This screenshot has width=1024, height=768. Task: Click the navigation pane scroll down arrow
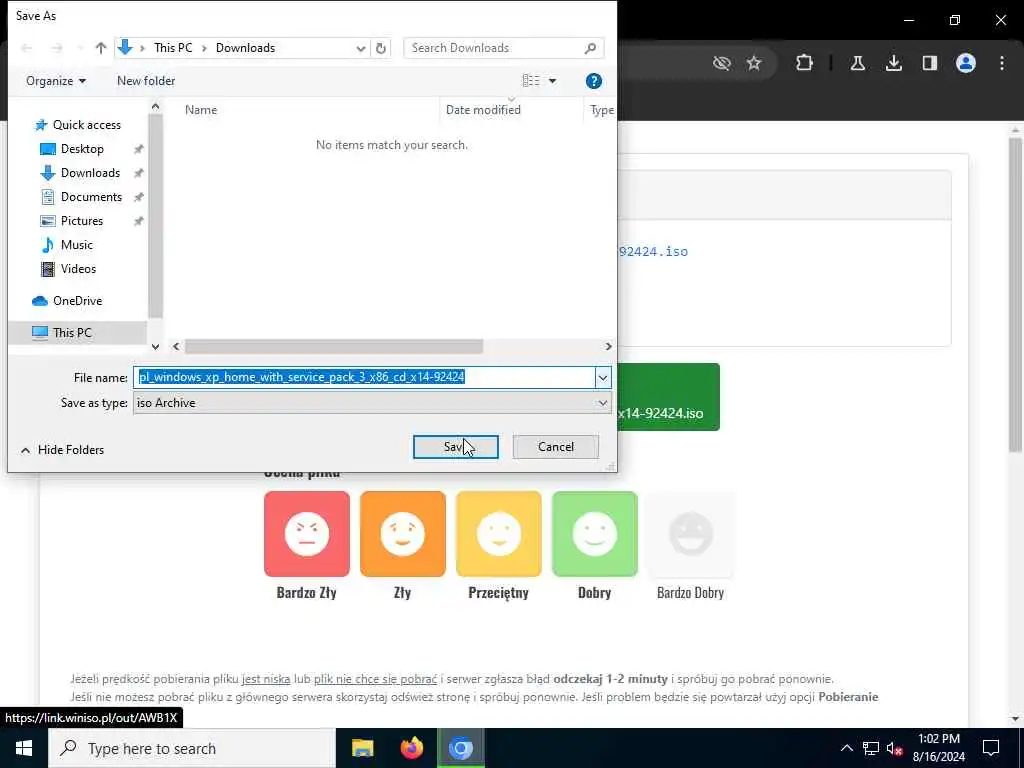click(155, 346)
